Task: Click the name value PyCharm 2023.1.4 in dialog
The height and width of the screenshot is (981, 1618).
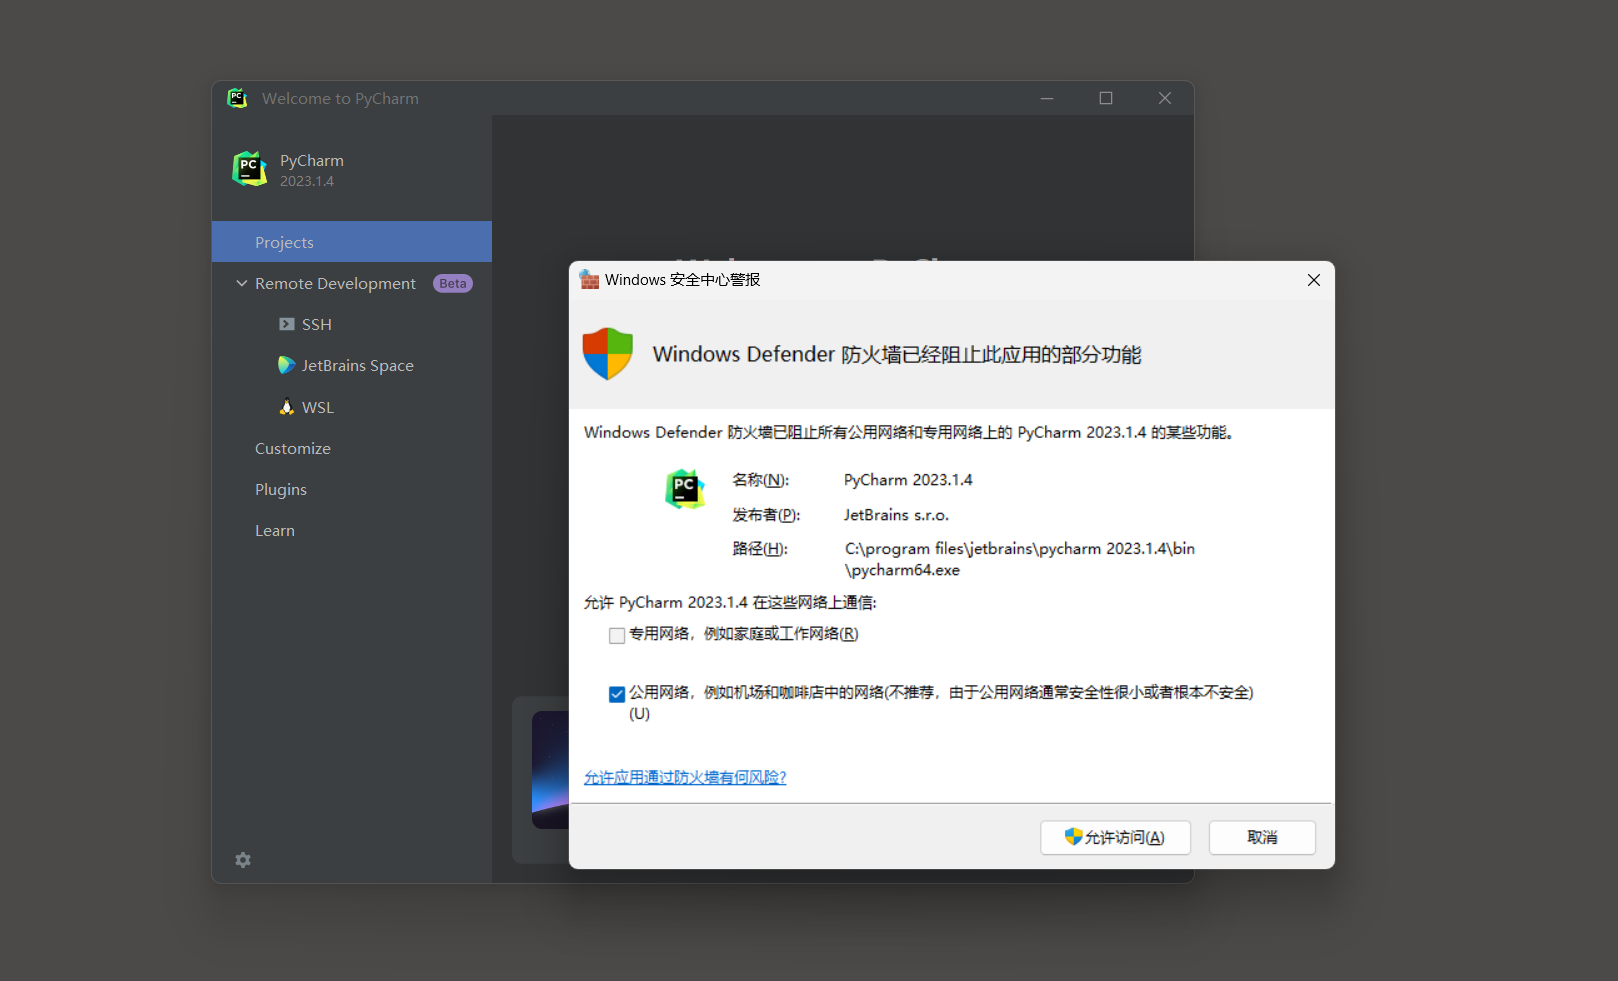Action: tap(908, 480)
